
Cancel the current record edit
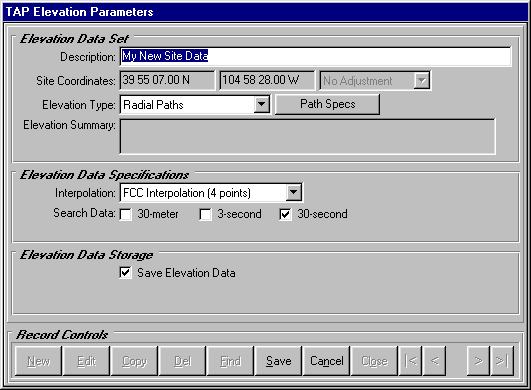[x=326, y=361]
